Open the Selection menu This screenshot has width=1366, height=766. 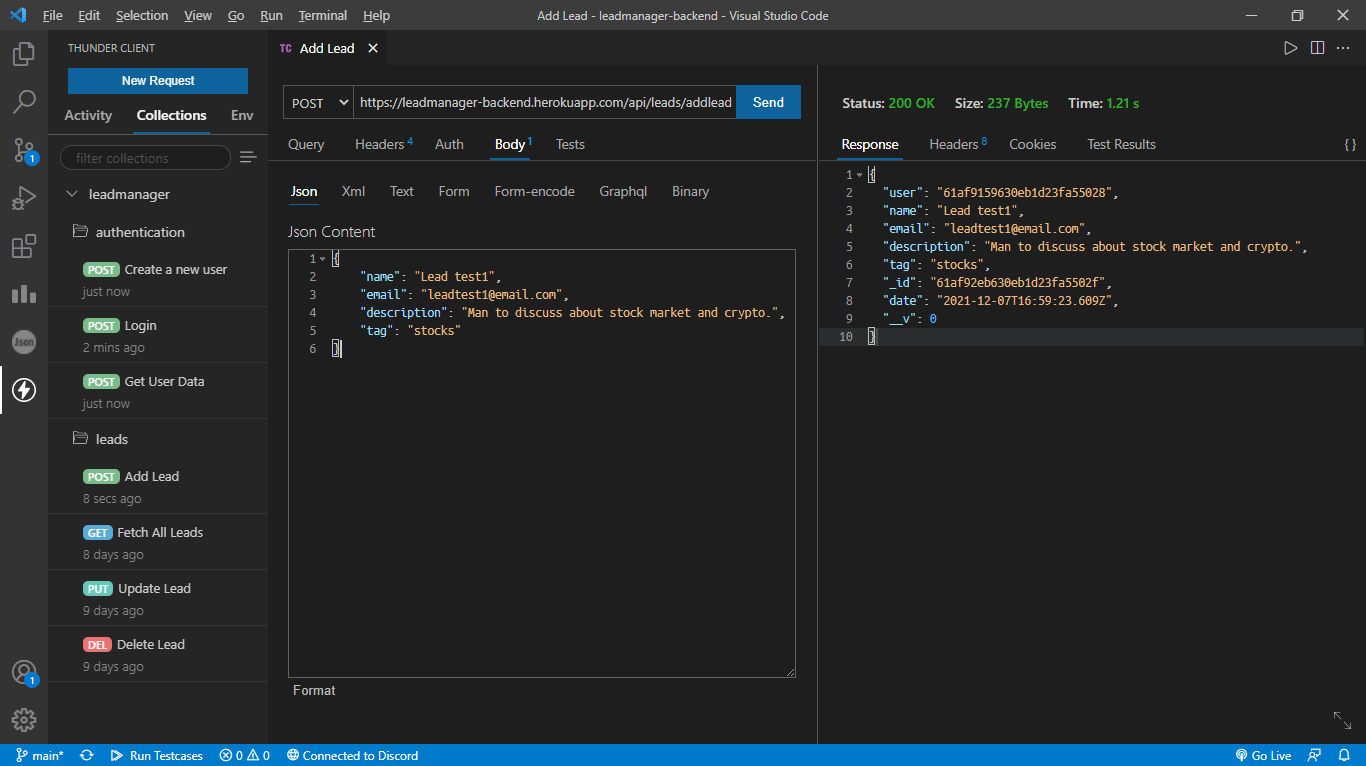pos(142,16)
